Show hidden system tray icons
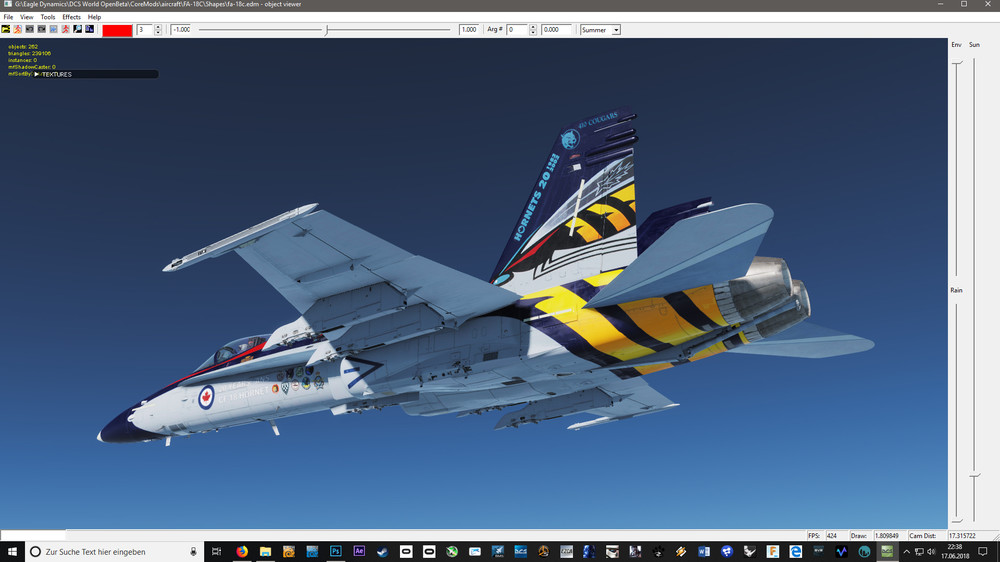1000x562 pixels. click(x=907, y=552)
